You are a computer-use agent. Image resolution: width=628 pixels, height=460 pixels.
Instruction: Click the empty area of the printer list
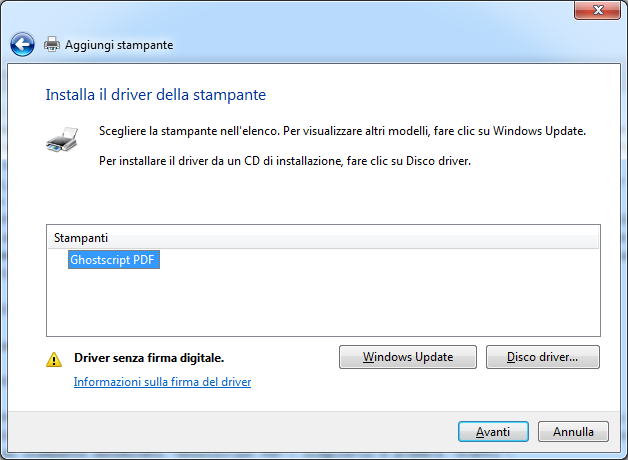point(322,305)
